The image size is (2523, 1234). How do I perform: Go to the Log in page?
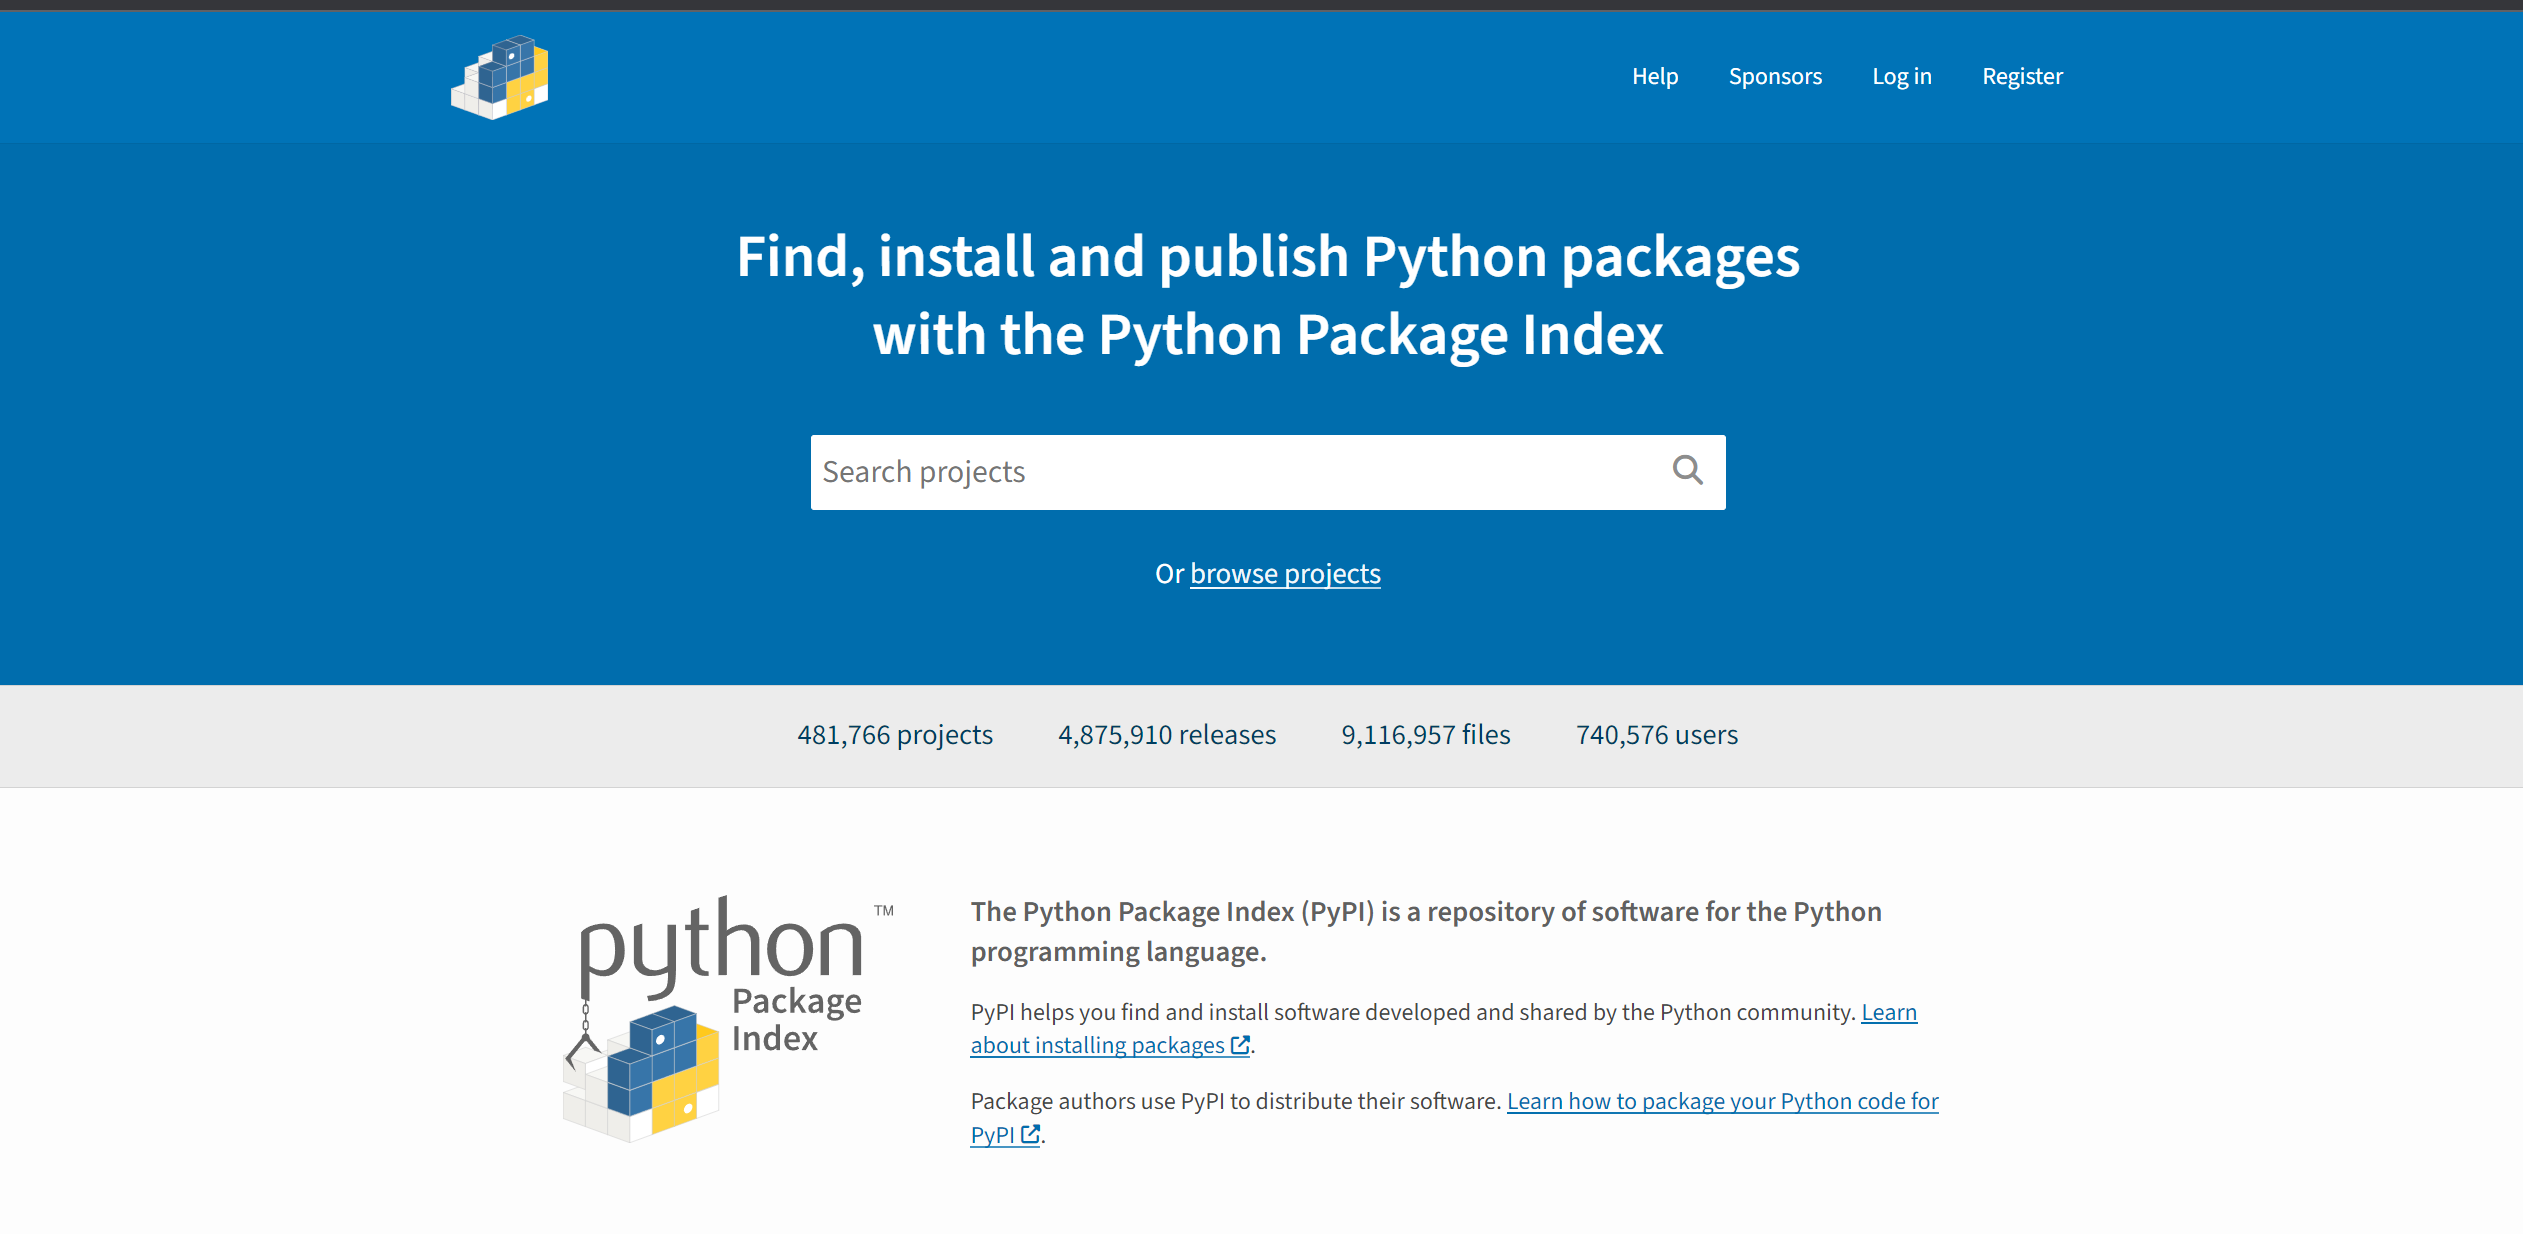pyautogui.click(x=1901, y=76)
